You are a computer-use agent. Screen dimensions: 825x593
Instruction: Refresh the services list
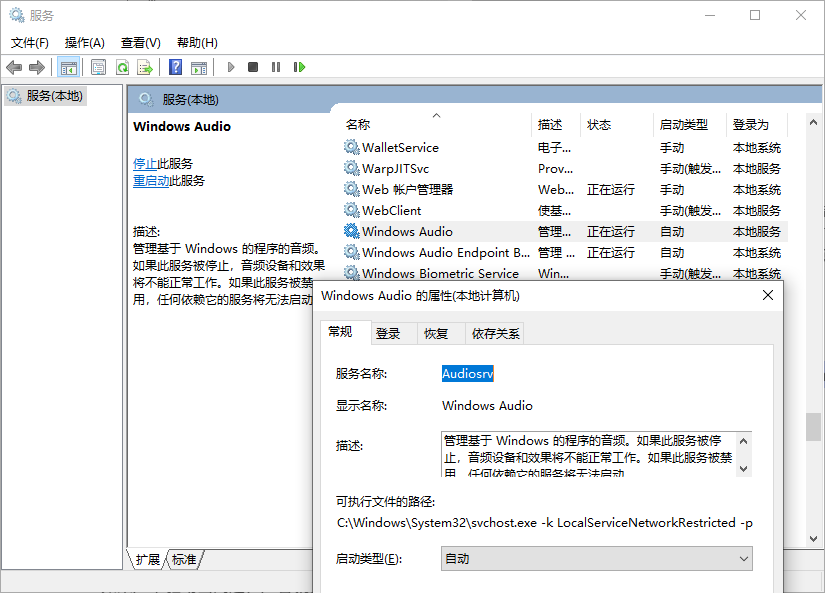pos(121,67)
